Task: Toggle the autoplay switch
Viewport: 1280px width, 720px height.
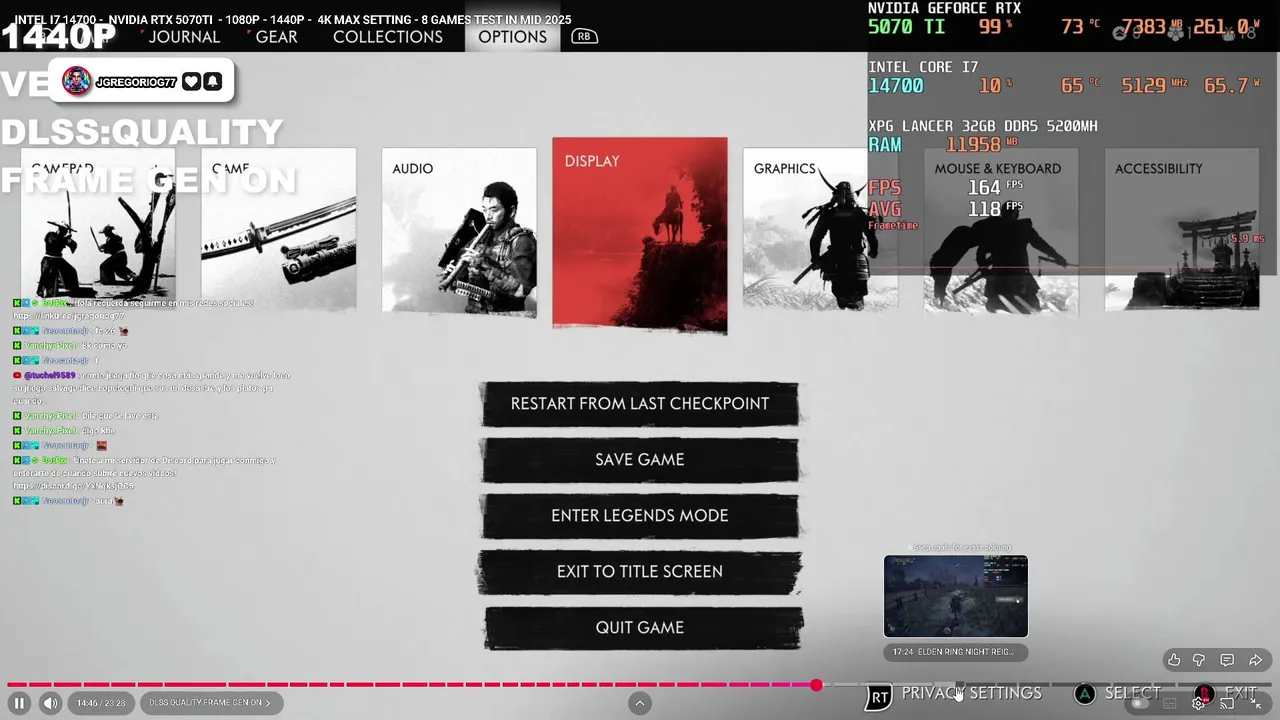Action: 1139,703
